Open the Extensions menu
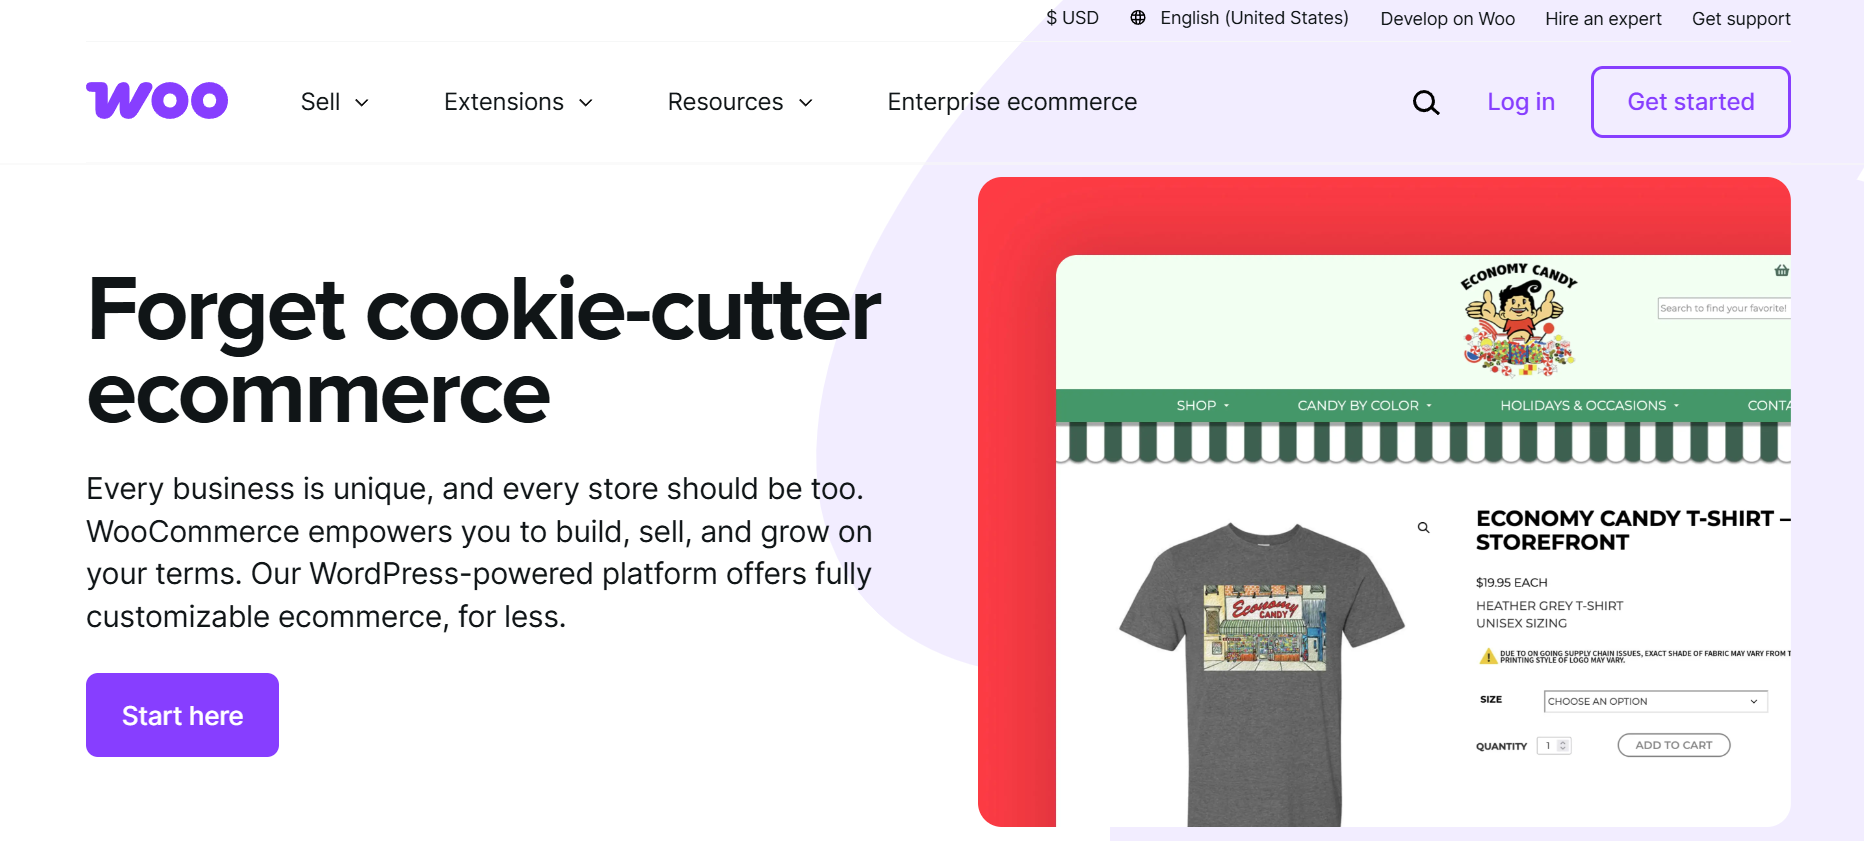 [x=519, y=102]
